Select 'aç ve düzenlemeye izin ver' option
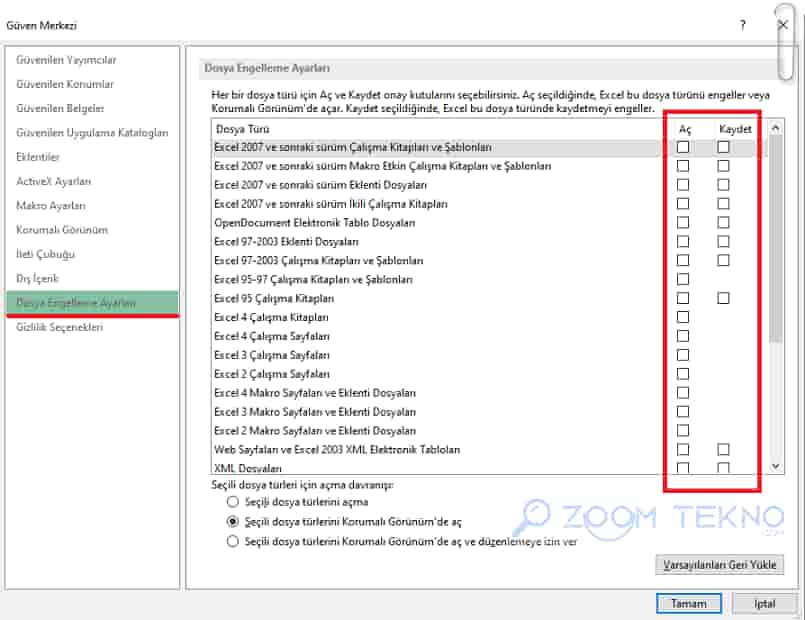The width and height of the screenshot is (805, 620). [x=233, y=541]
